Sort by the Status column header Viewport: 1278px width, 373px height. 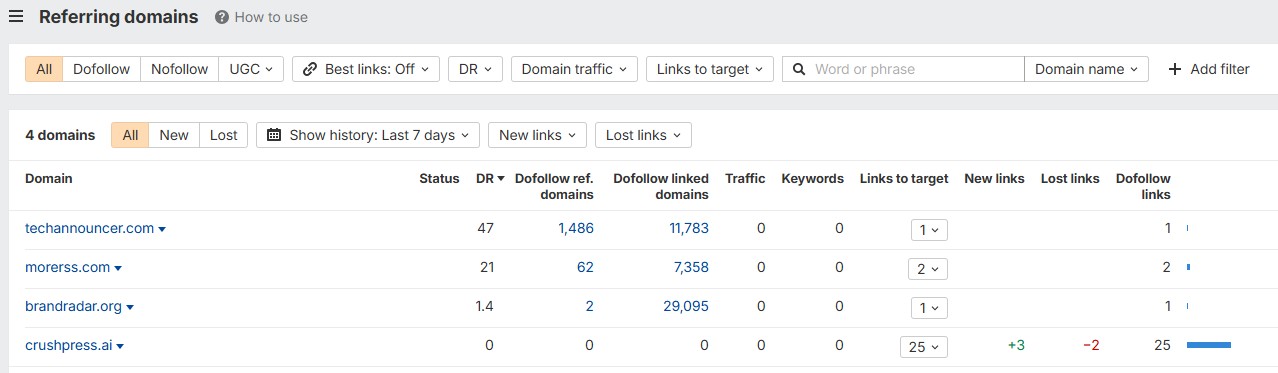(439, 178)
